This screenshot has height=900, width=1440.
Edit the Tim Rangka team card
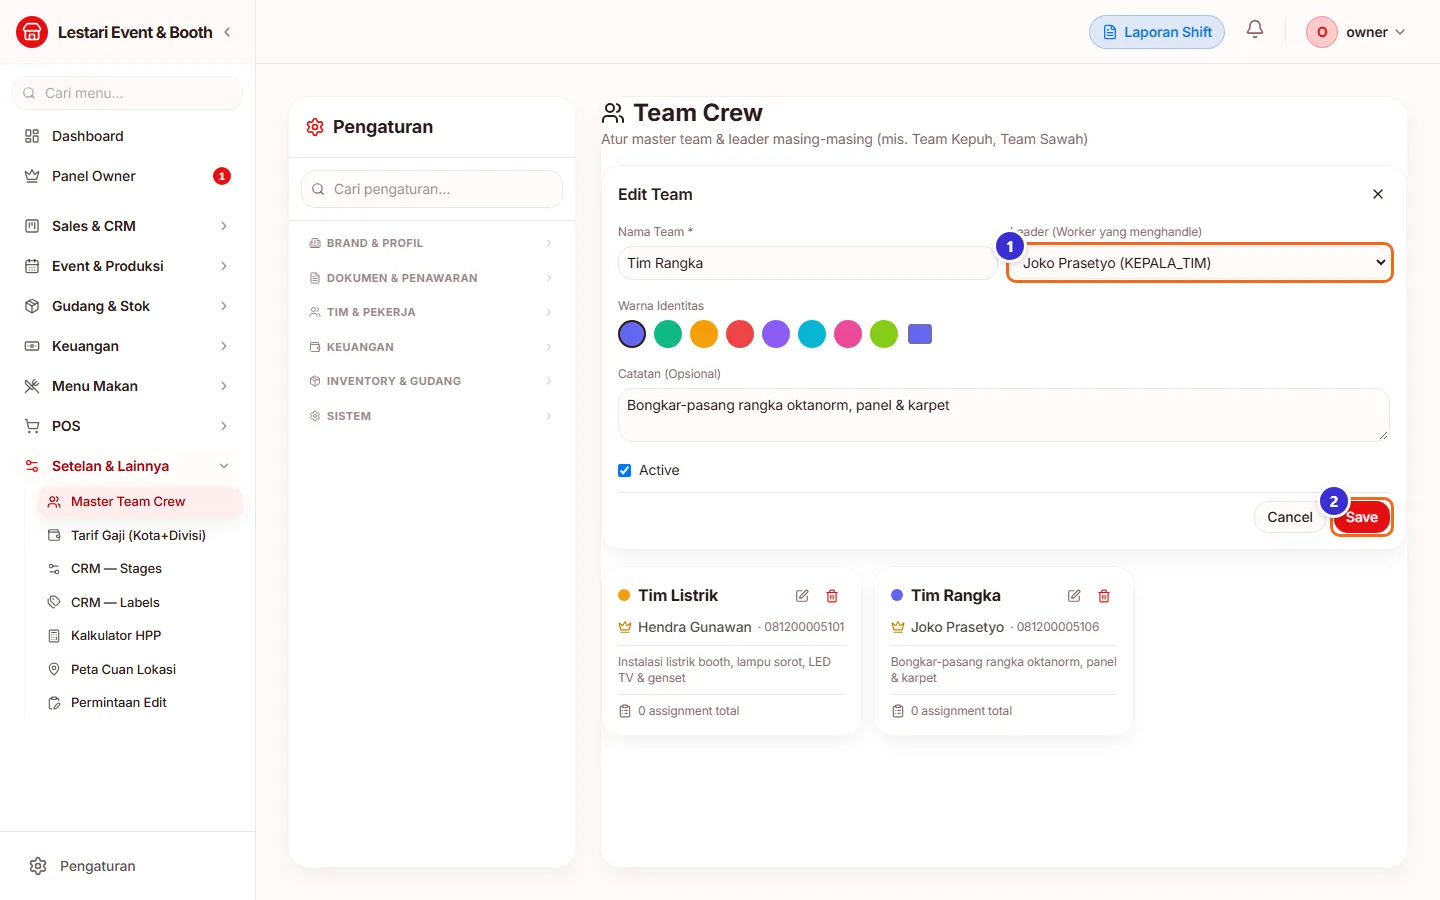(1074, 596)
